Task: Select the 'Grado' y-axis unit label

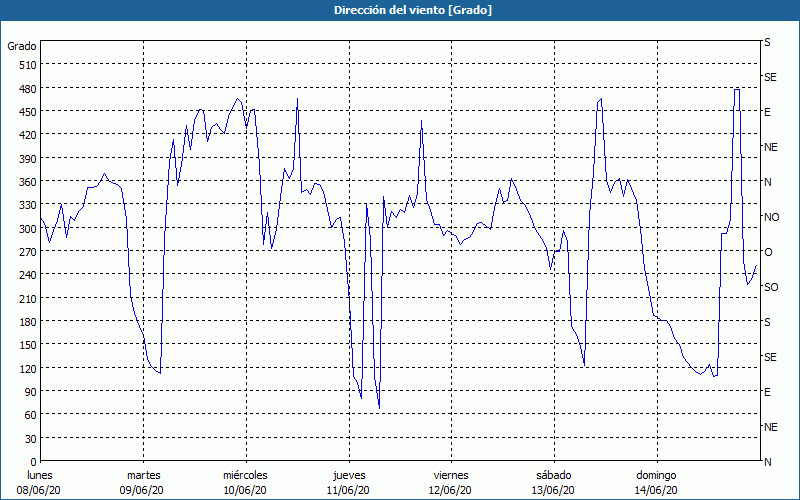Action: coord(22,46)
